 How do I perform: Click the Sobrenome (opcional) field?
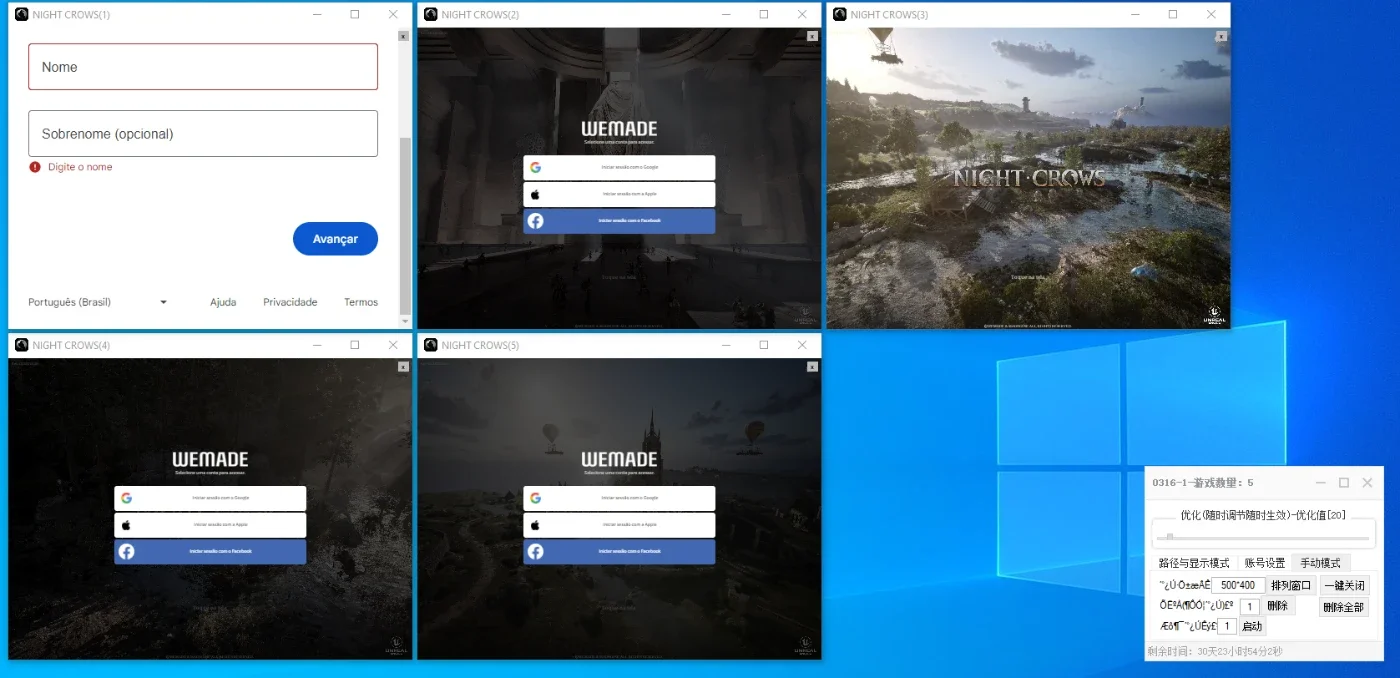(203, 133)
